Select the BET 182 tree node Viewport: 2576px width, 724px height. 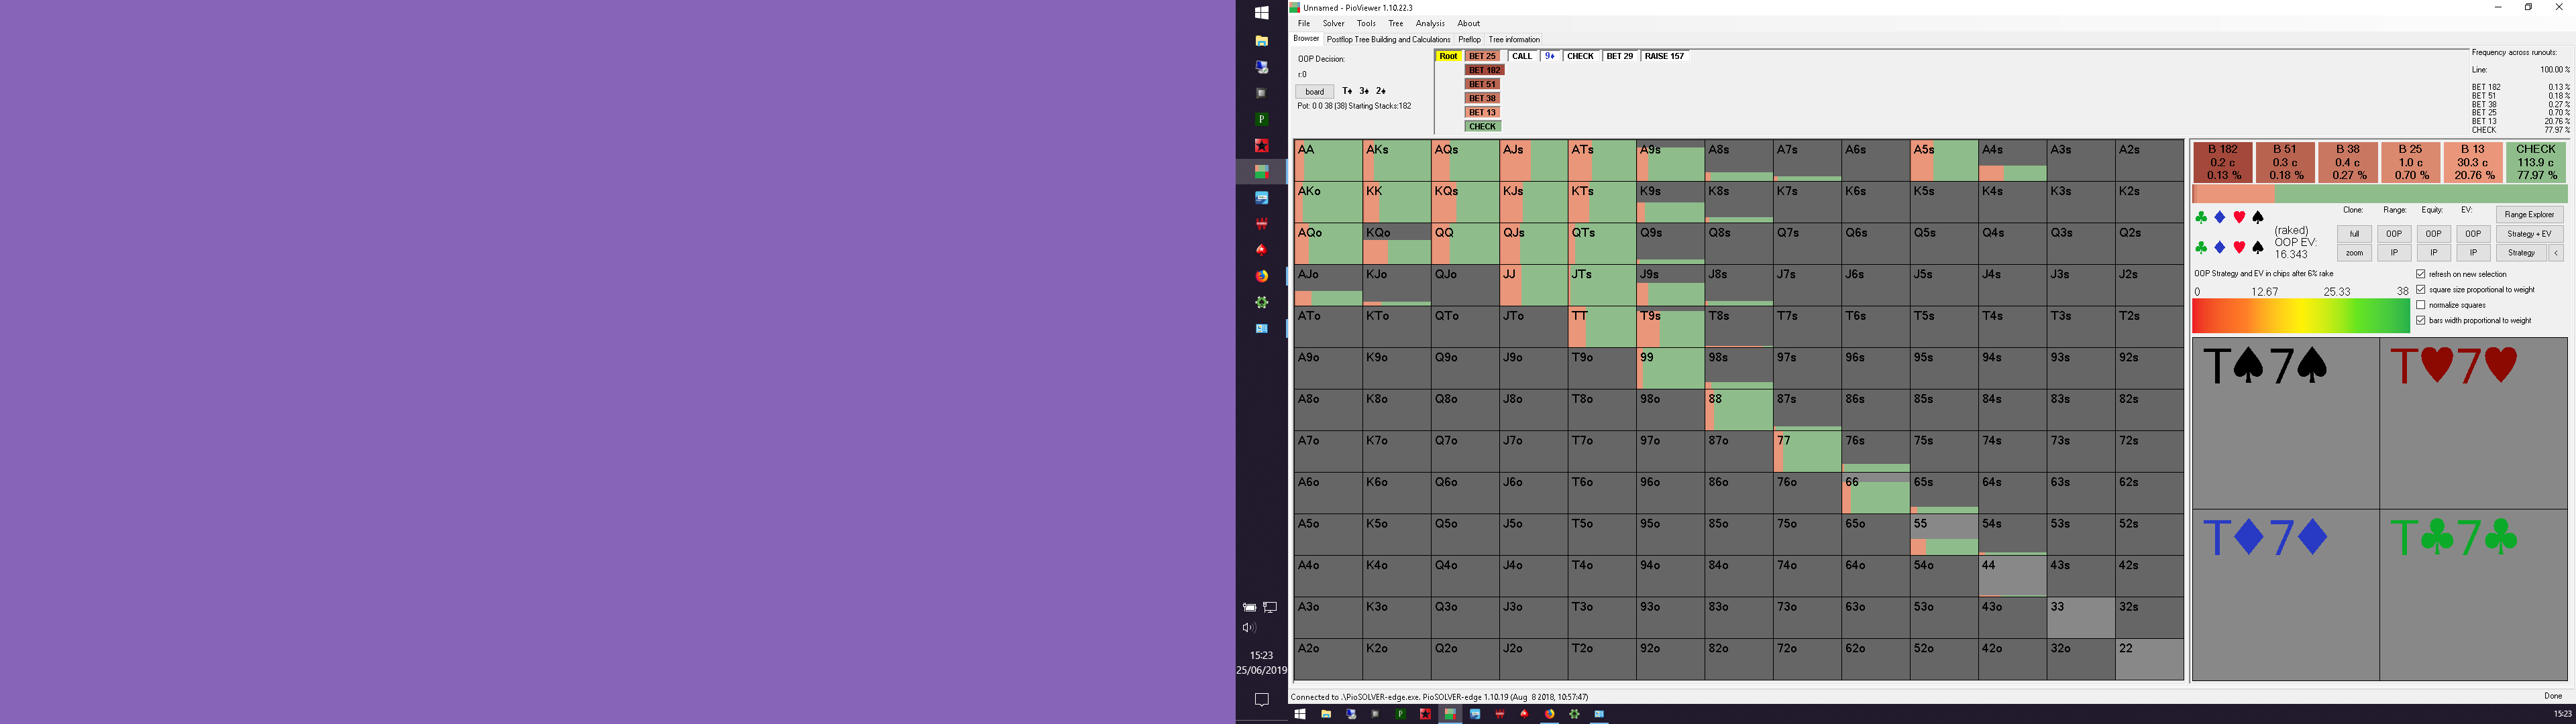point(1484,70)
